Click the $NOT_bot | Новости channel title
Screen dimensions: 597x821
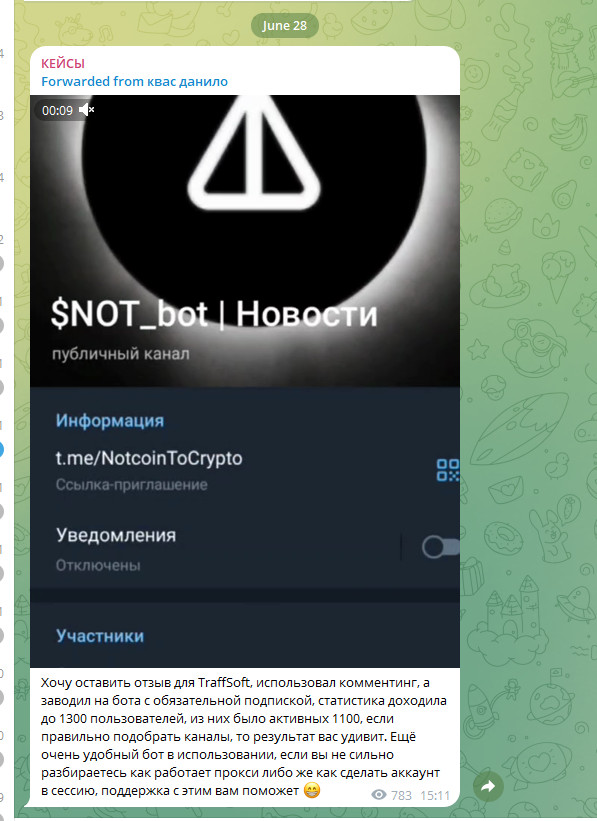point(214,314)
